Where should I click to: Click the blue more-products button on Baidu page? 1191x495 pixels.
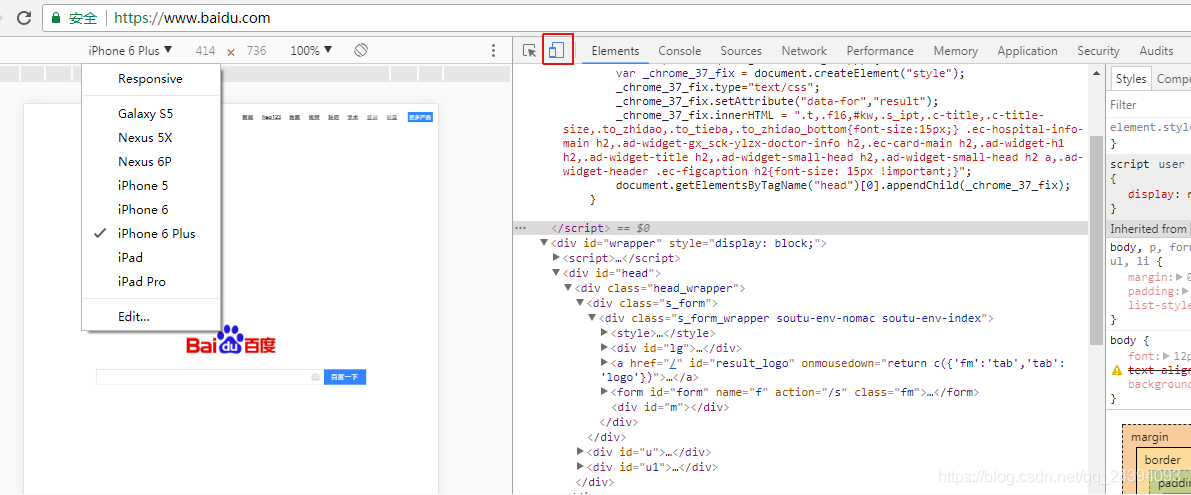[420, 118]
